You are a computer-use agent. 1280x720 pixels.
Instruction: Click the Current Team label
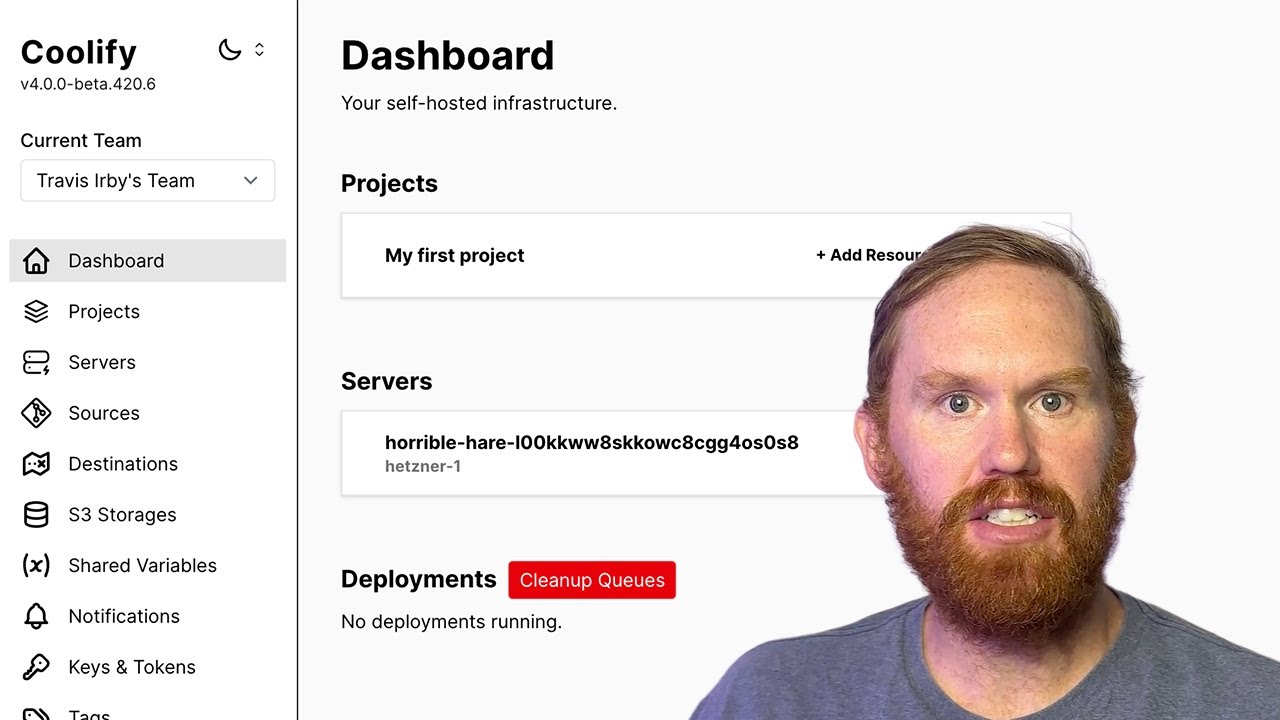[x=81, y=141]
